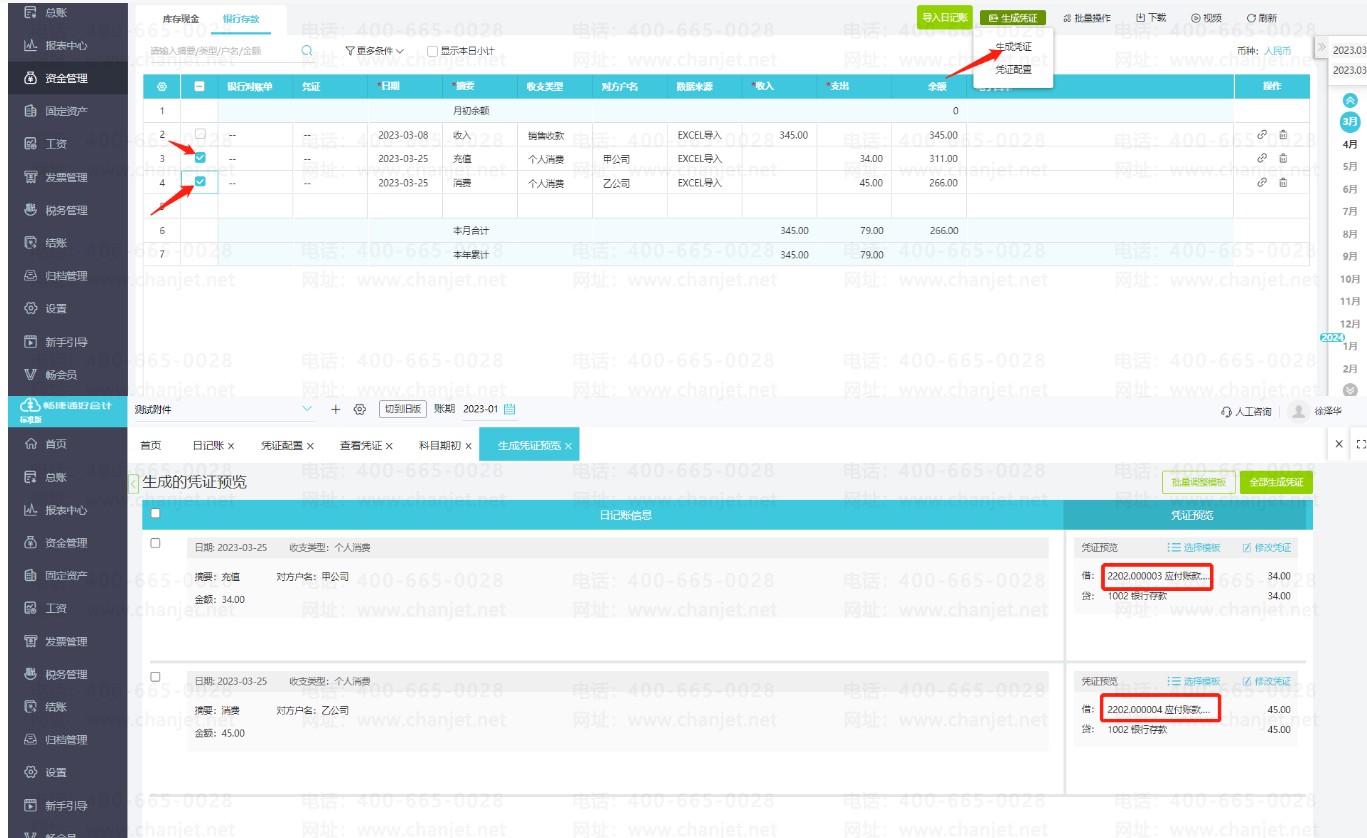Switch to the 库存现金 tab
The height and width of the screenshot is (838, 1367).
181,19
